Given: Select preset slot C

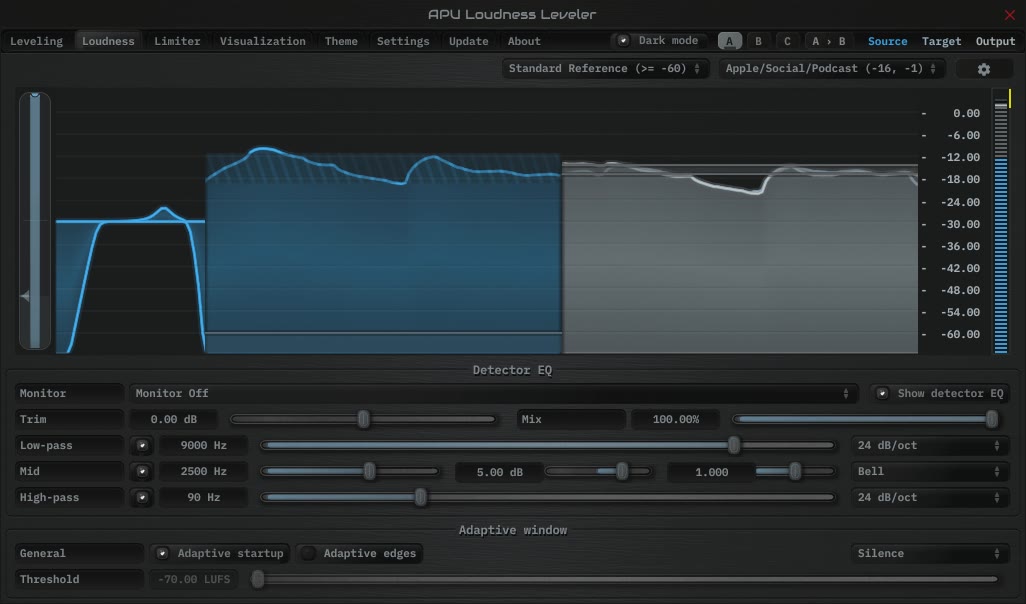Looking at the screenshot, I should tap(787, 41).
